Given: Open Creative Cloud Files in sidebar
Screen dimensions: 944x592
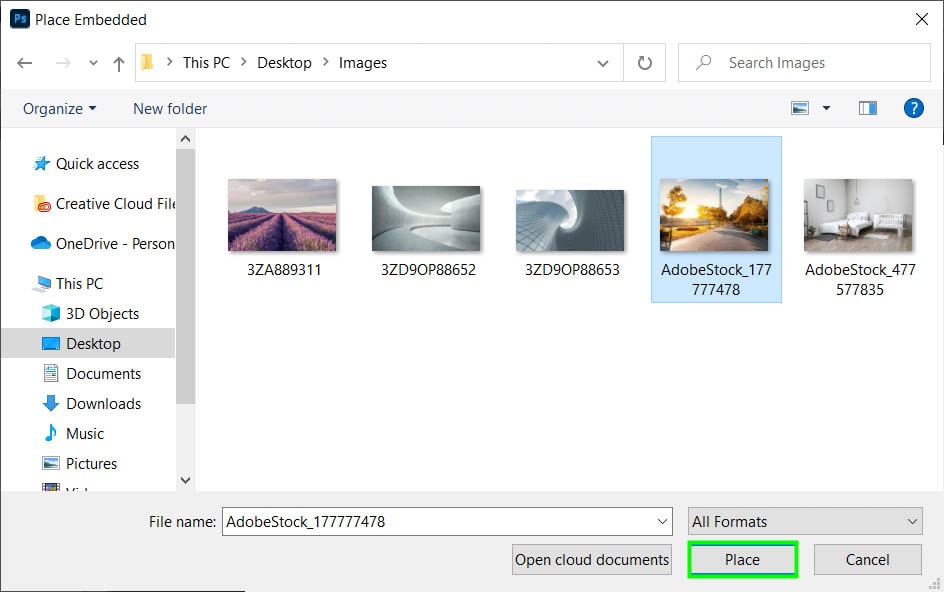Looking at the screenshot, I should pos(115,204).
